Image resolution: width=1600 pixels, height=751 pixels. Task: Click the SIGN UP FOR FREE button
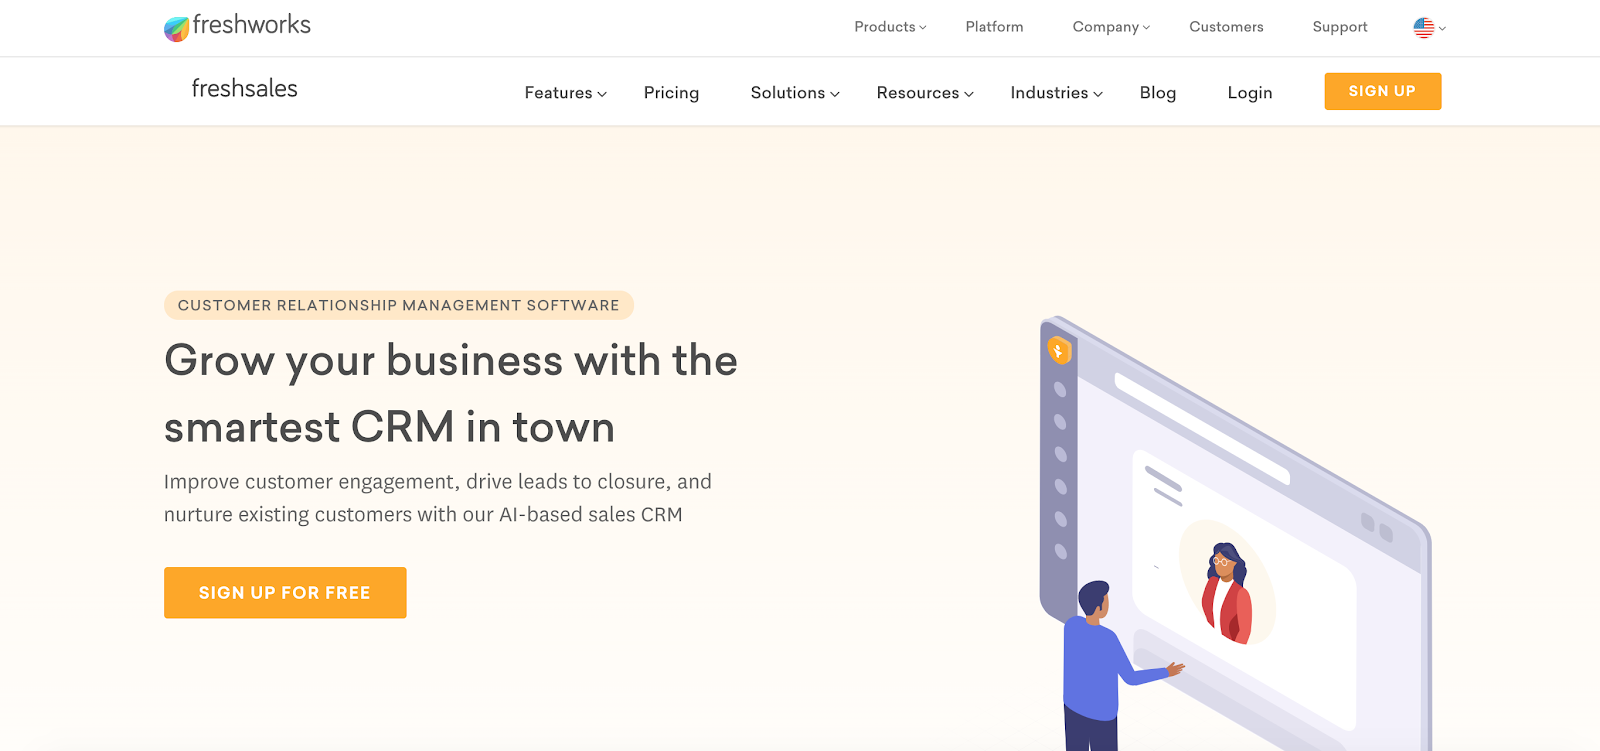tap(285, 593)
